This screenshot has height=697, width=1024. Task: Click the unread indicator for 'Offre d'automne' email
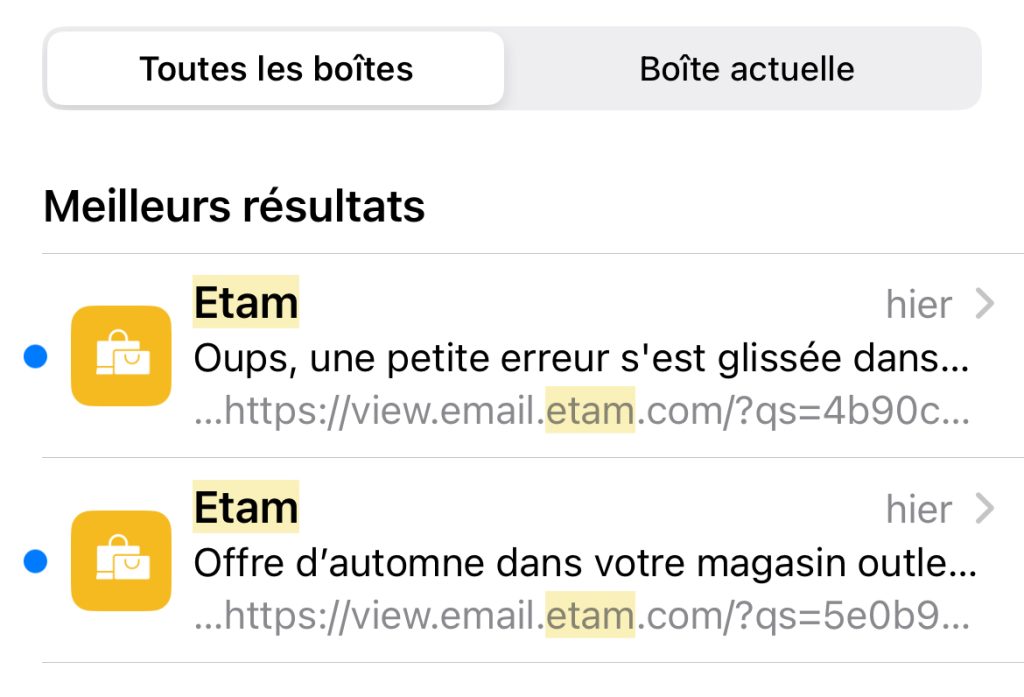pyautogui.click(x=35, y=562)
